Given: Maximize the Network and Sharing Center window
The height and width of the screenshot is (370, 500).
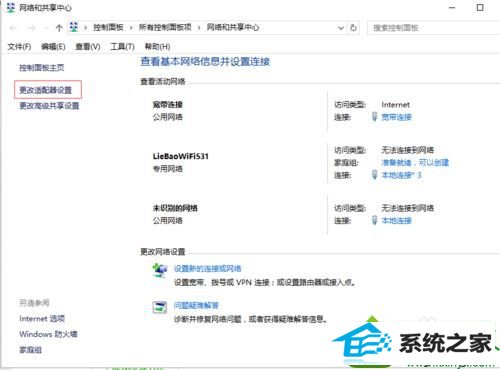Looking at the screenshot, I should pyautogui.click(x=480, y=8).
